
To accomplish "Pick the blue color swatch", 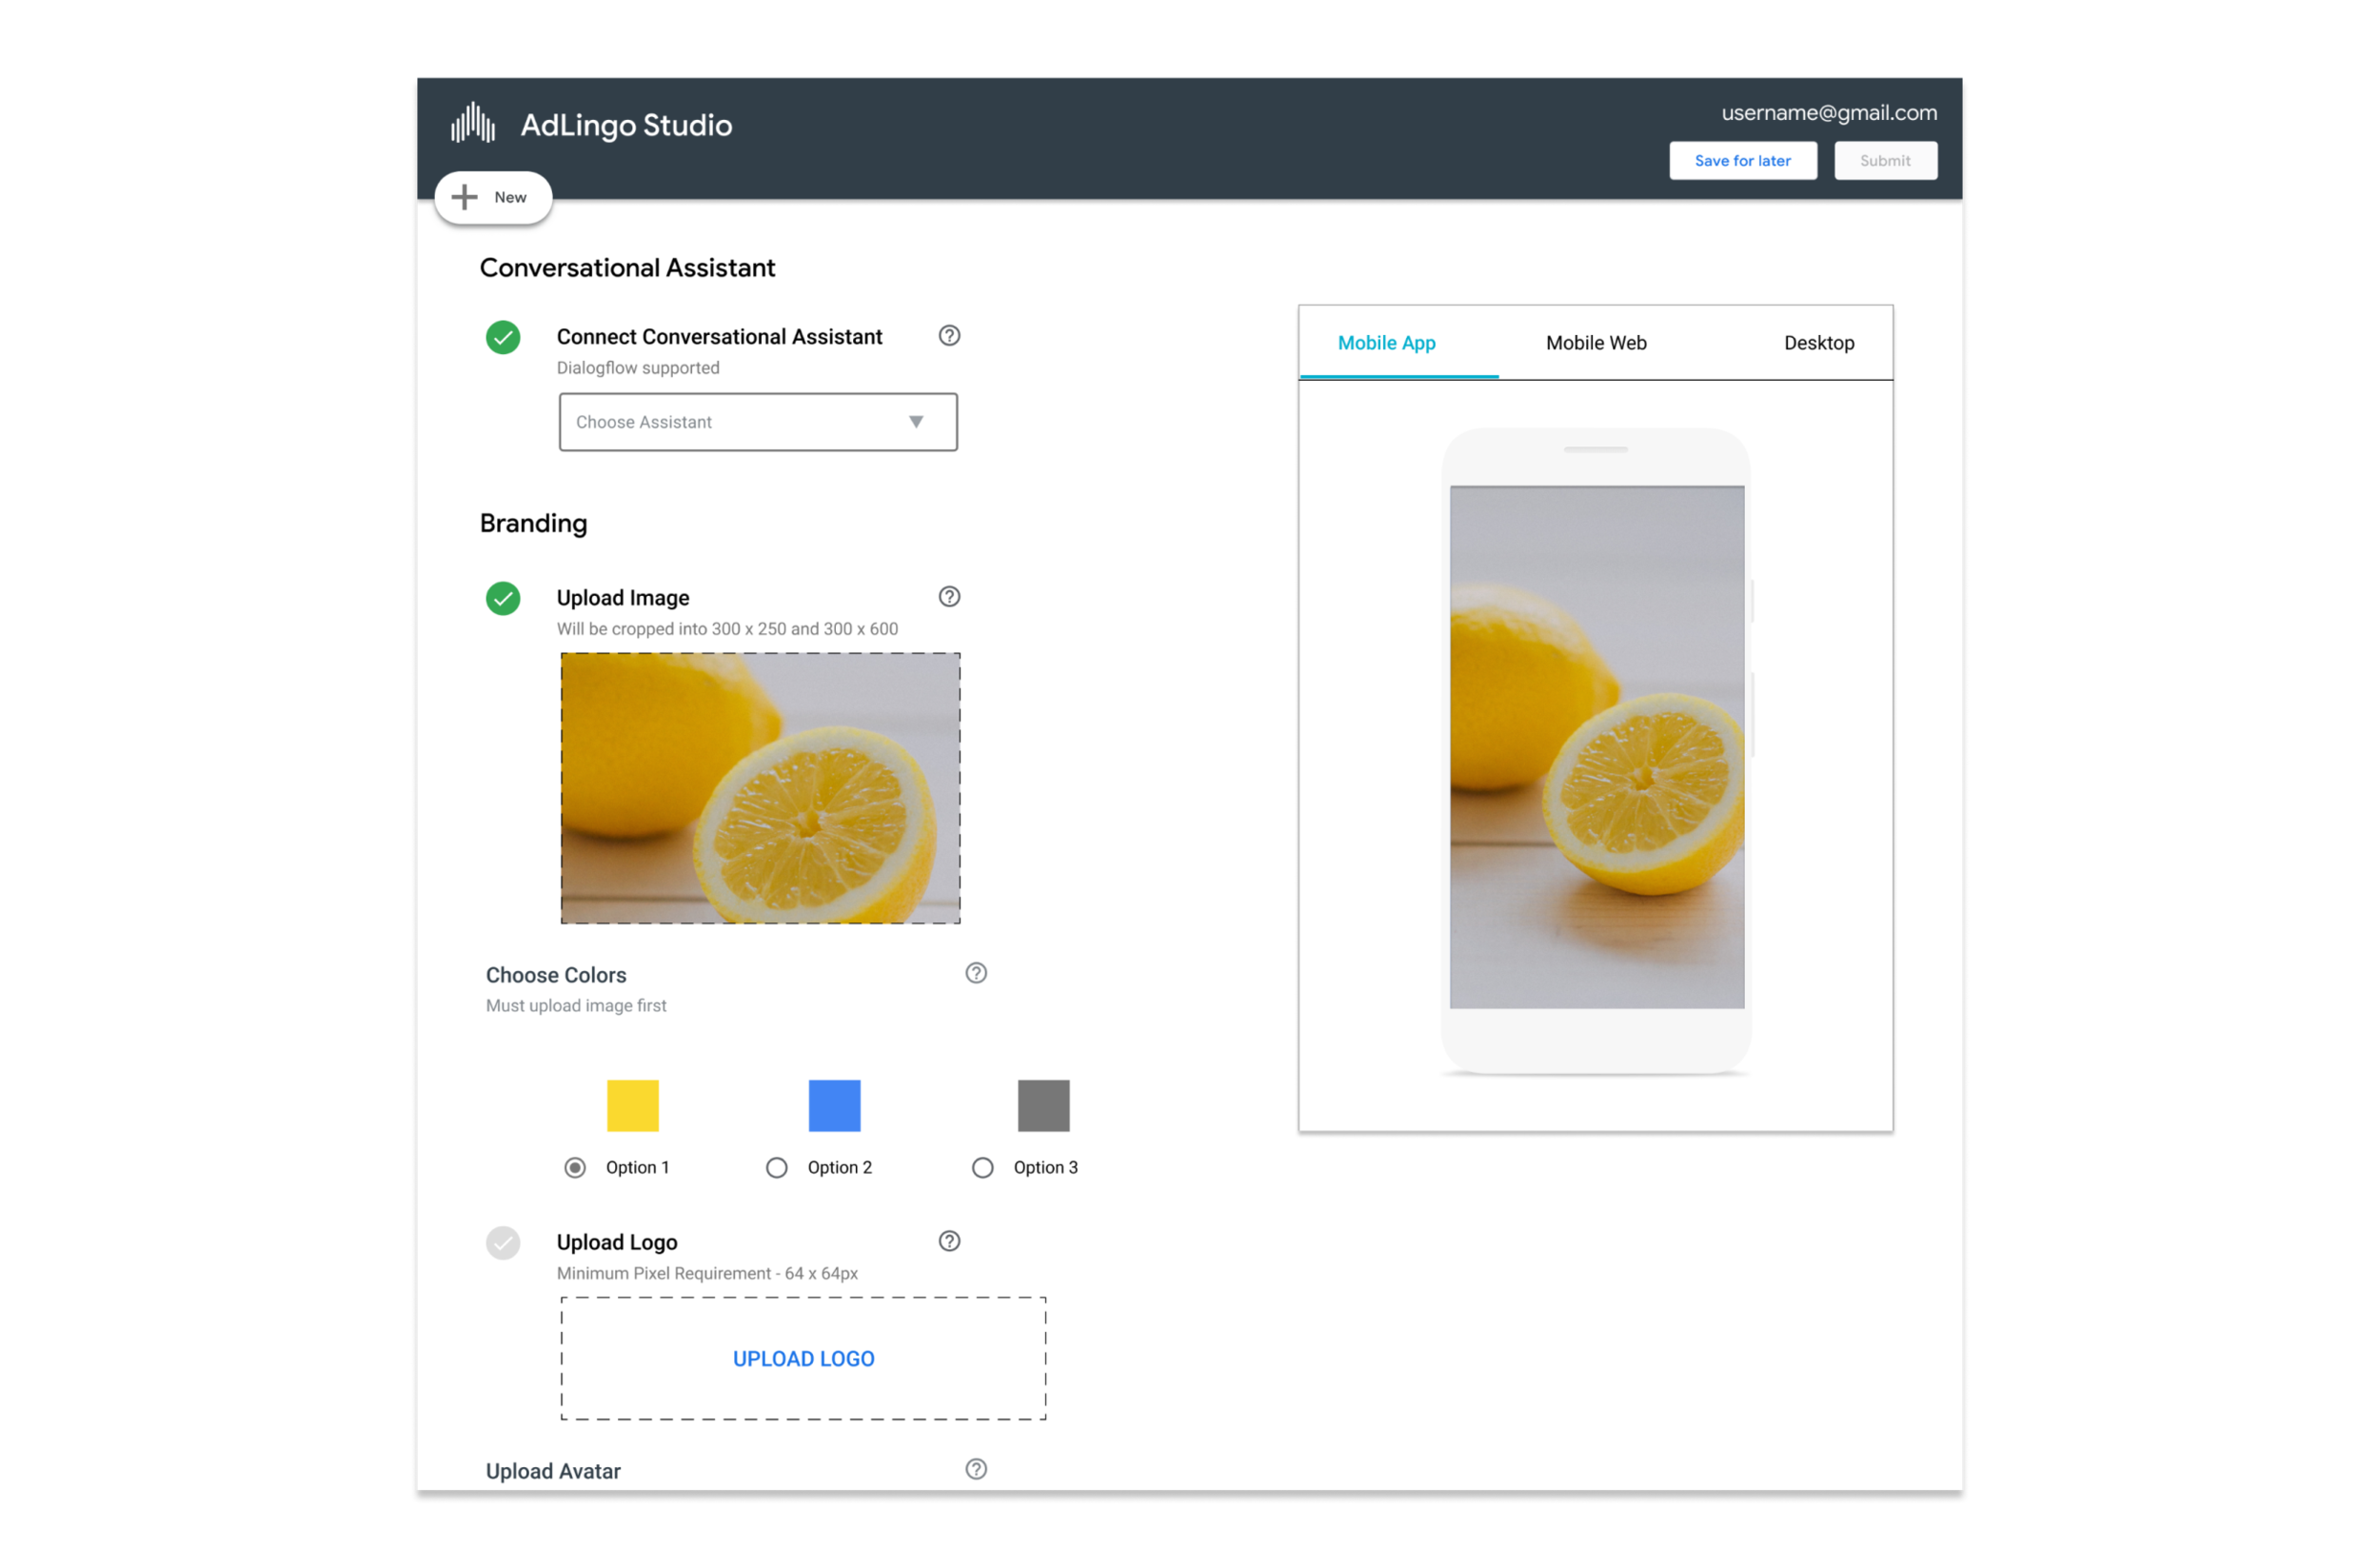I will coord(834,1105).
